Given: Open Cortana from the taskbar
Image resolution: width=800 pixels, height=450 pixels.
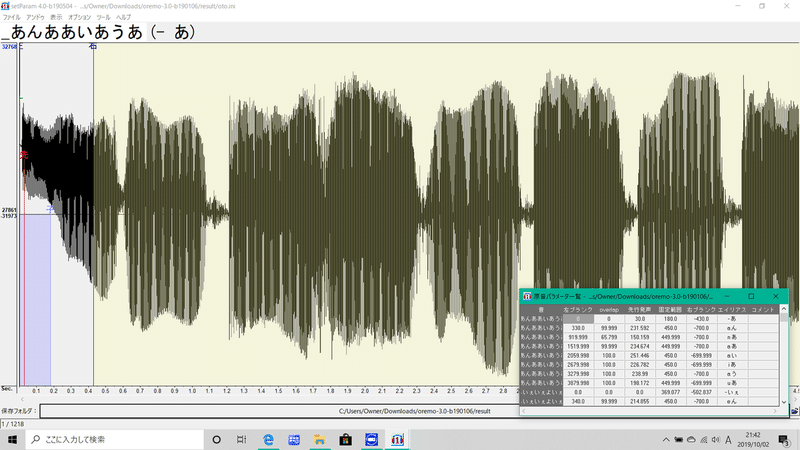Looking at the screenshot, I should pyautogui.click(x=216, y=439).
